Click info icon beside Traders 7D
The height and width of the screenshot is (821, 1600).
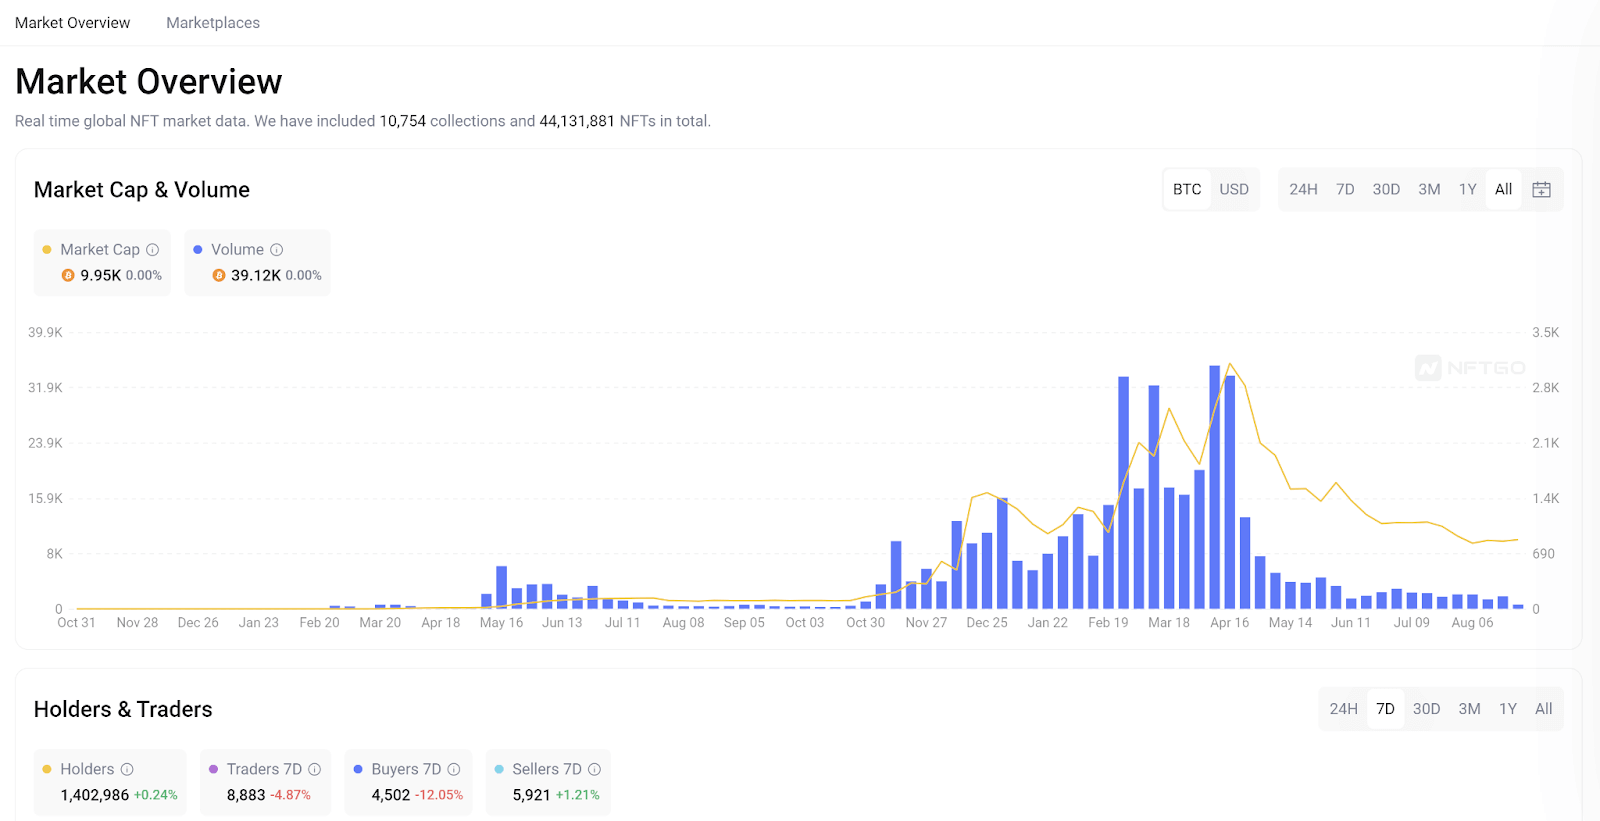point(314,769)
